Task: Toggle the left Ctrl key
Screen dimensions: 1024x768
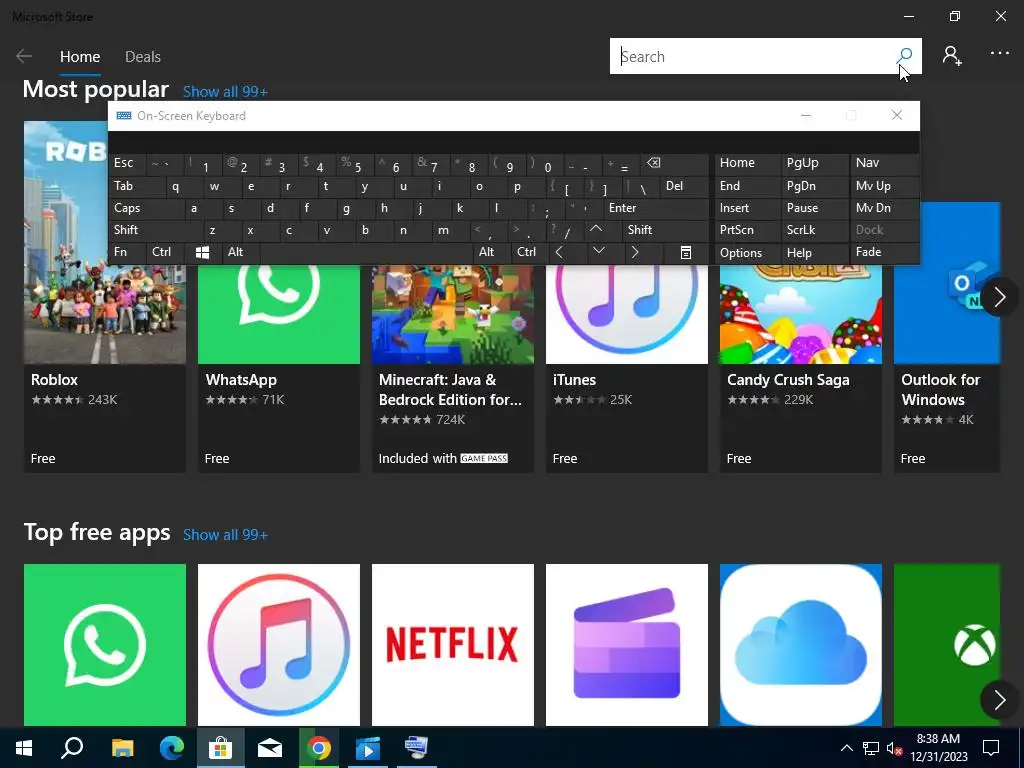Action: click(165, 252)
